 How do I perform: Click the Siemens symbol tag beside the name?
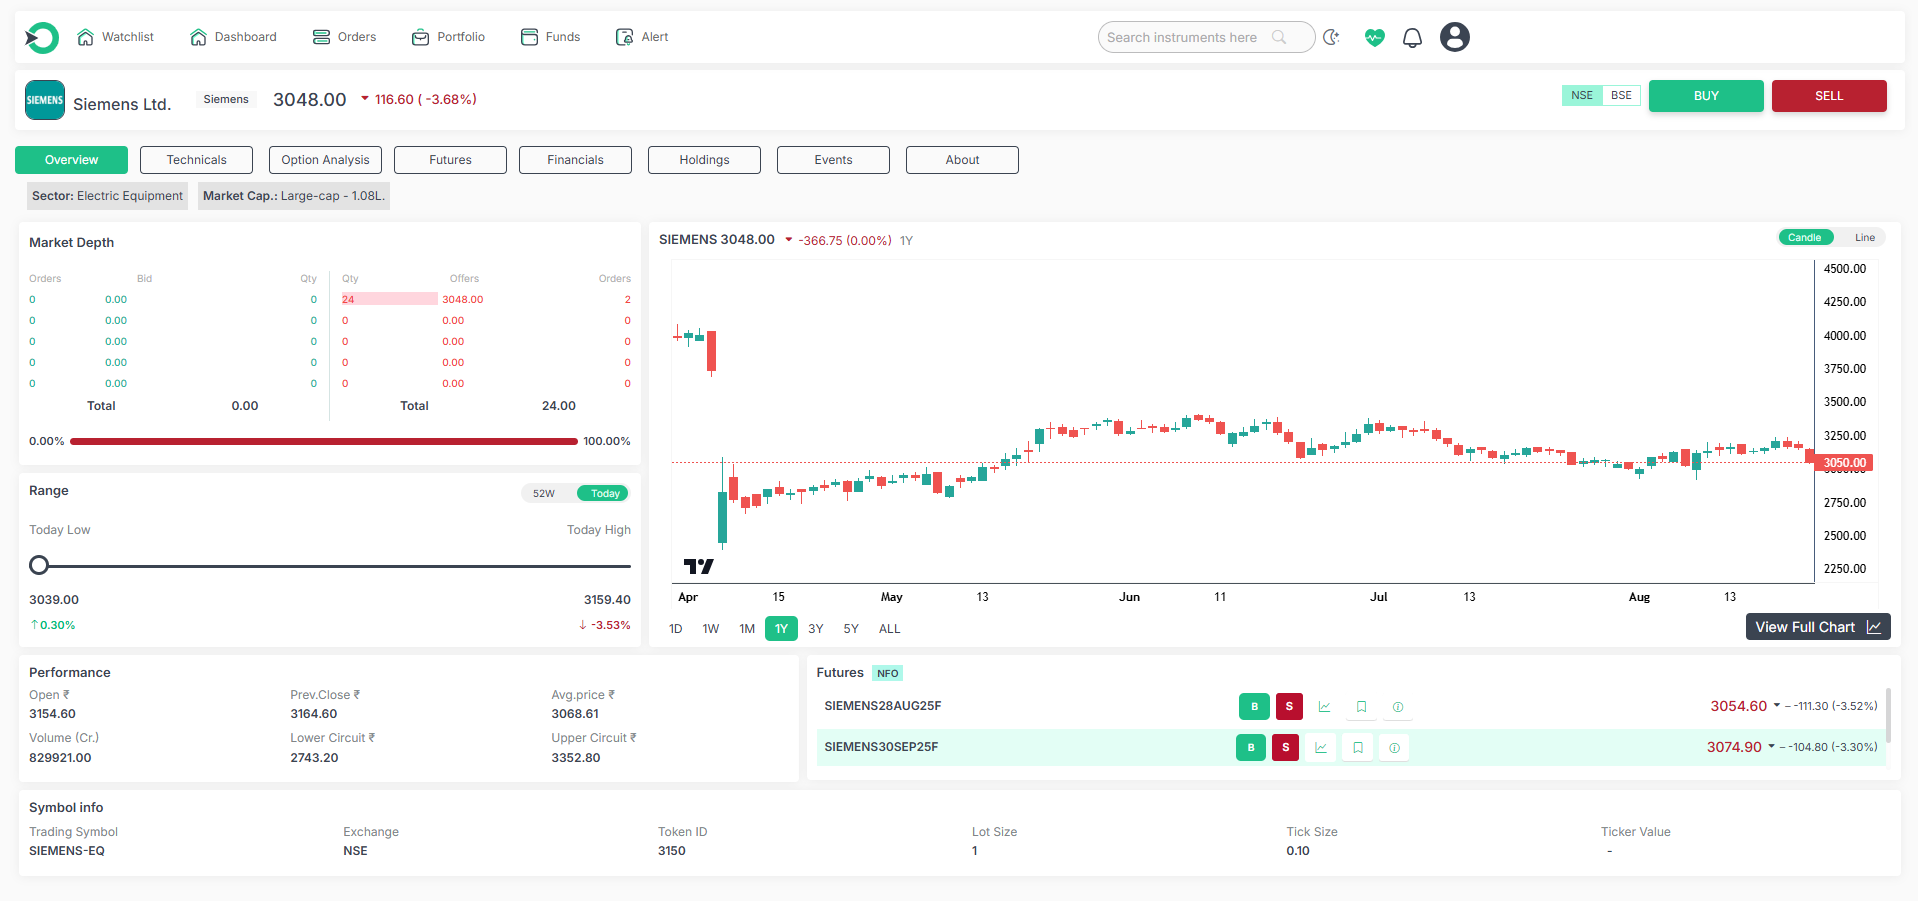point(226,100)
